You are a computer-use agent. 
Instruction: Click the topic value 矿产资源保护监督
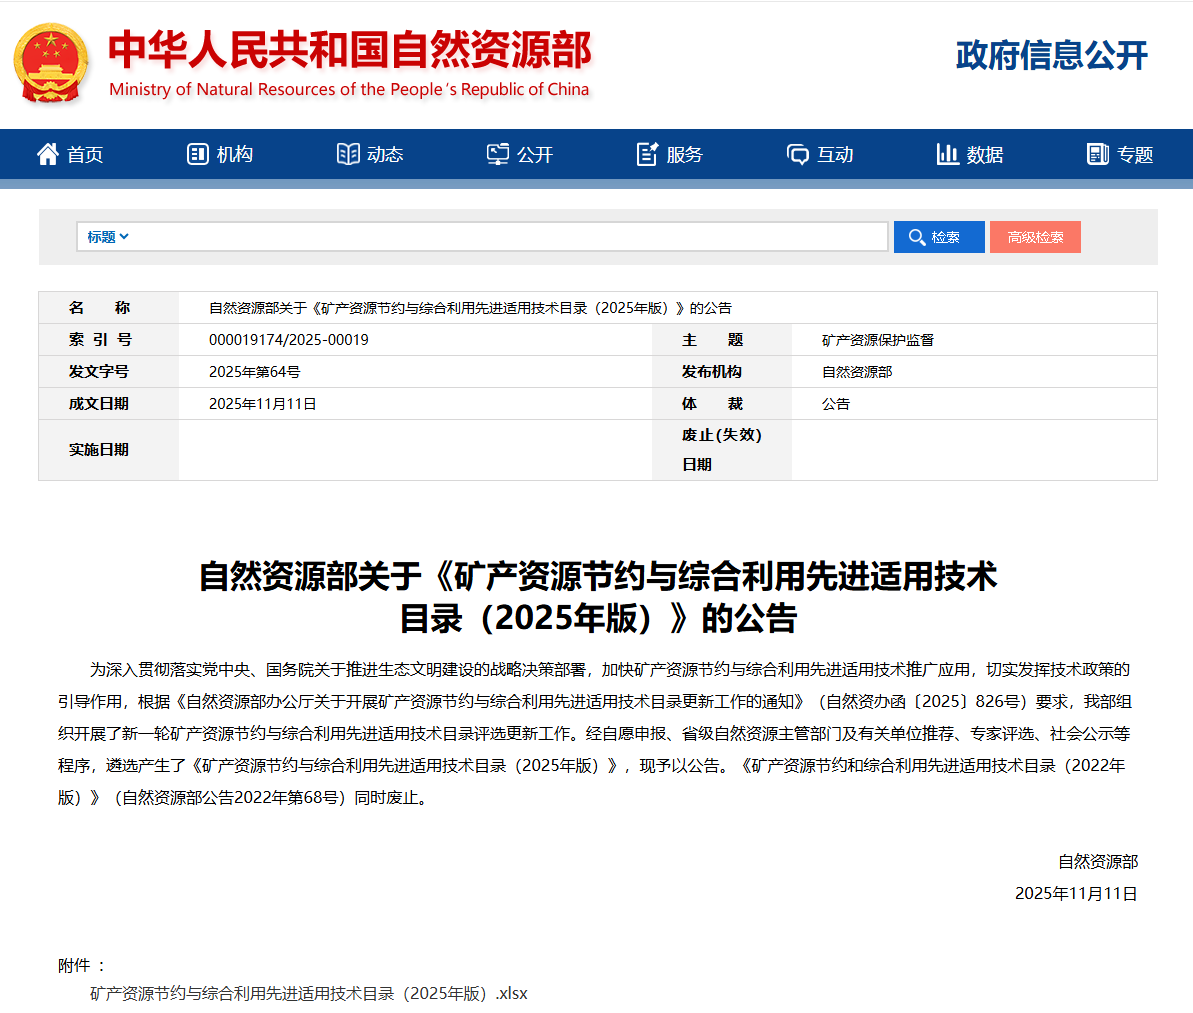click(877, 340)
